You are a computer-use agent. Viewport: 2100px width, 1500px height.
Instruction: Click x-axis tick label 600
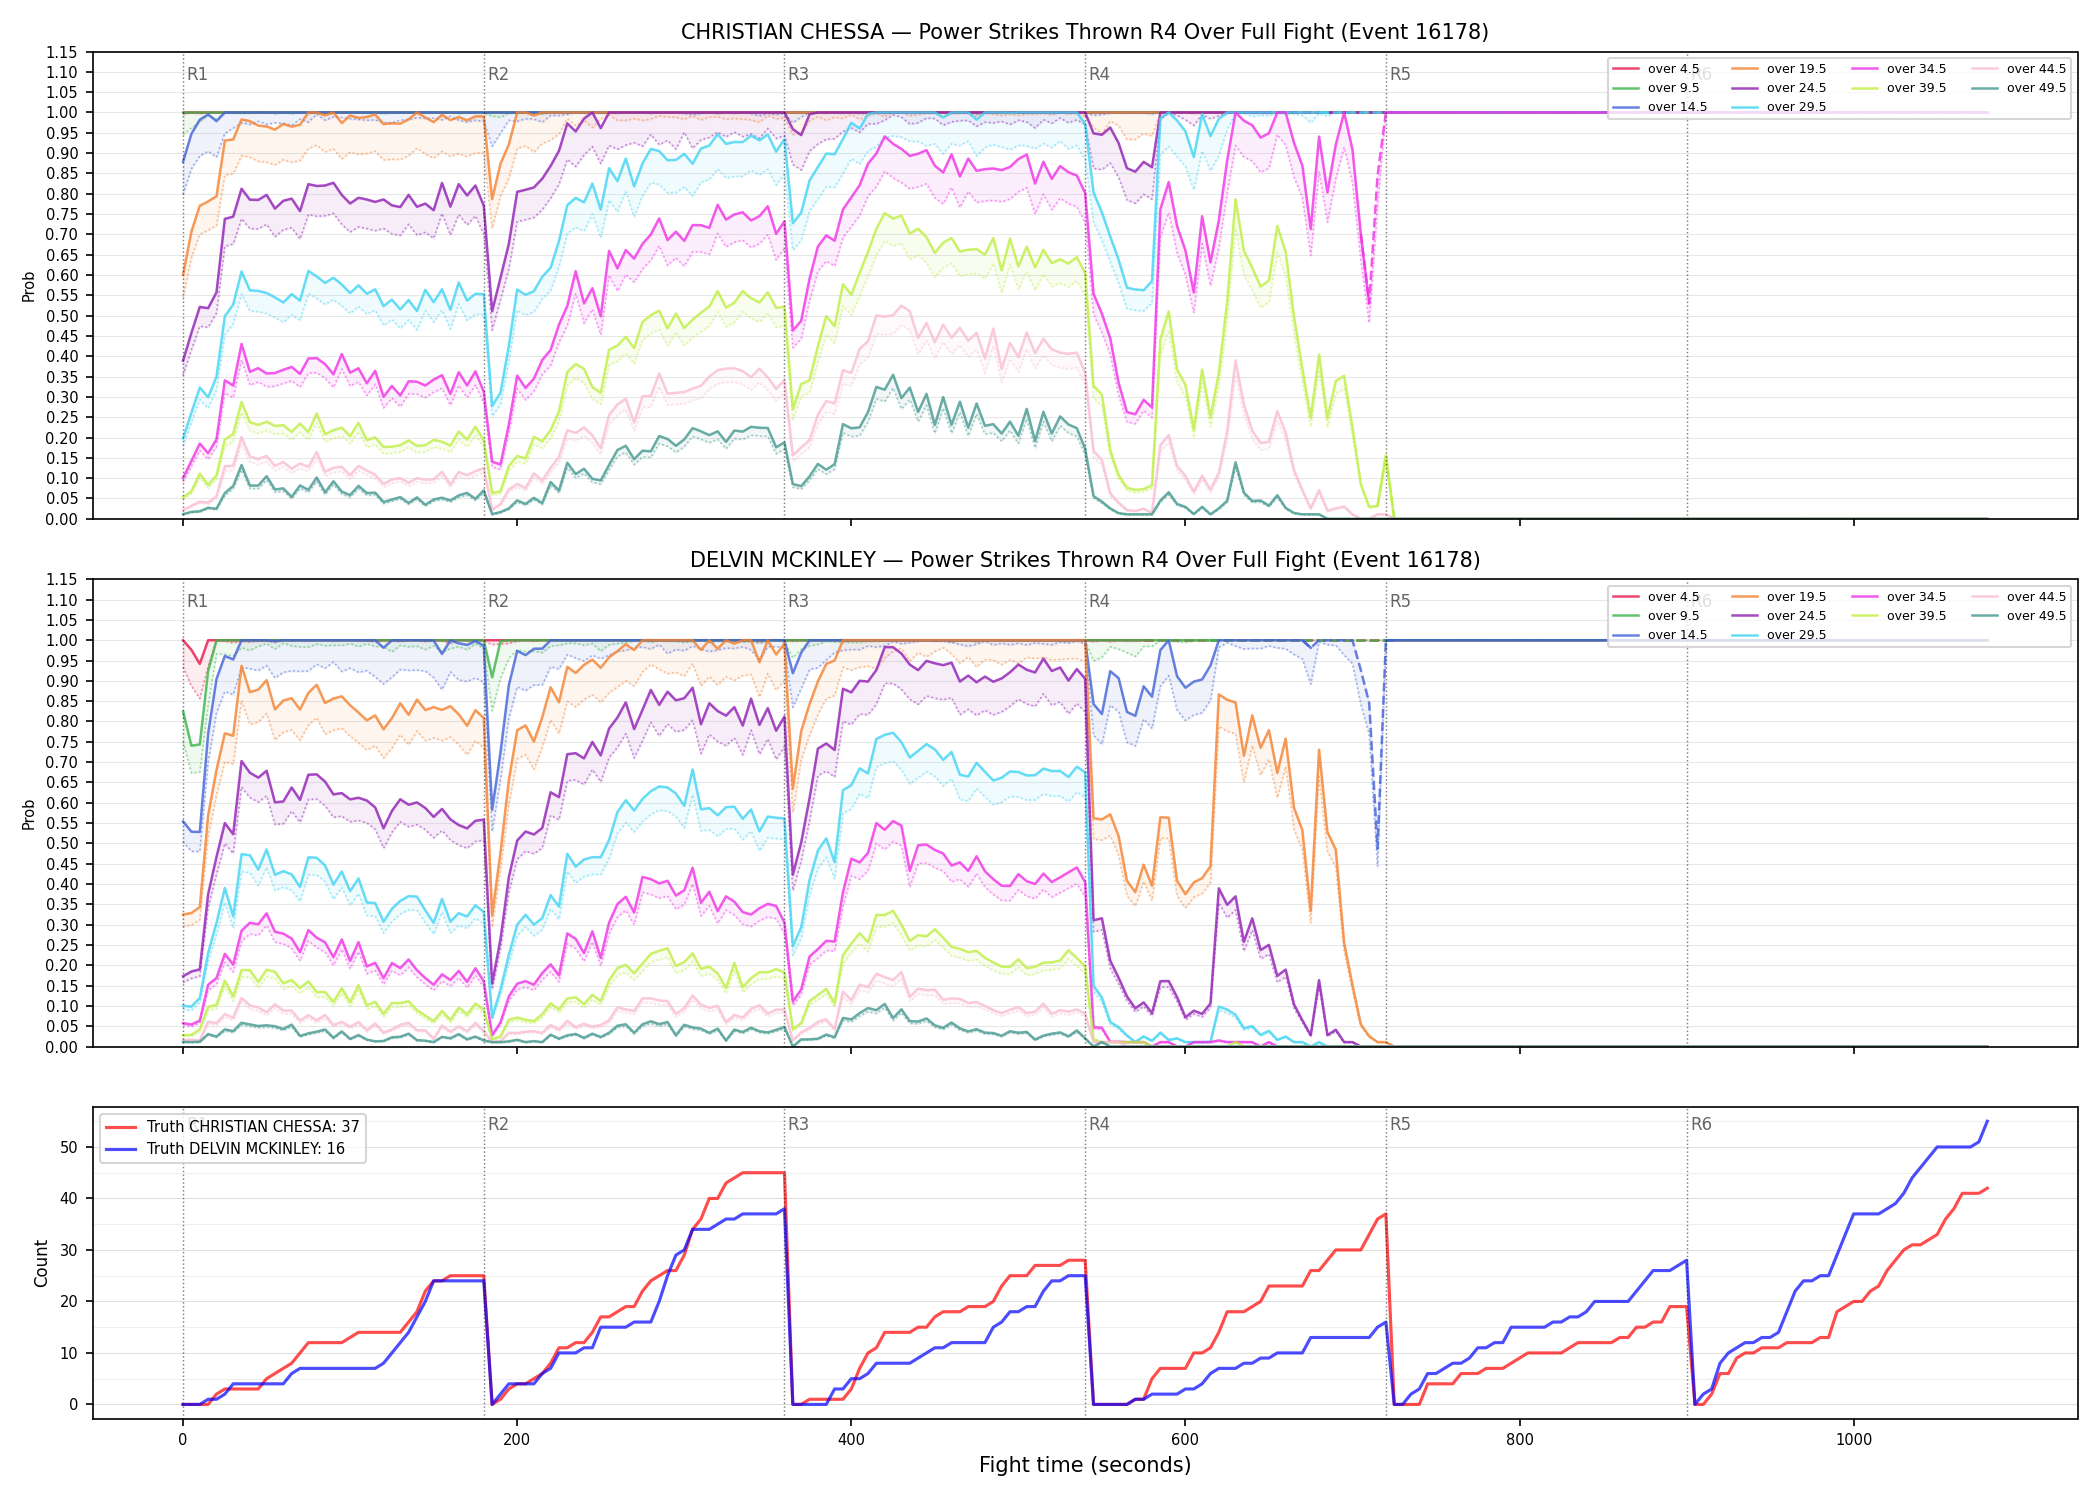[1185, 1440]
